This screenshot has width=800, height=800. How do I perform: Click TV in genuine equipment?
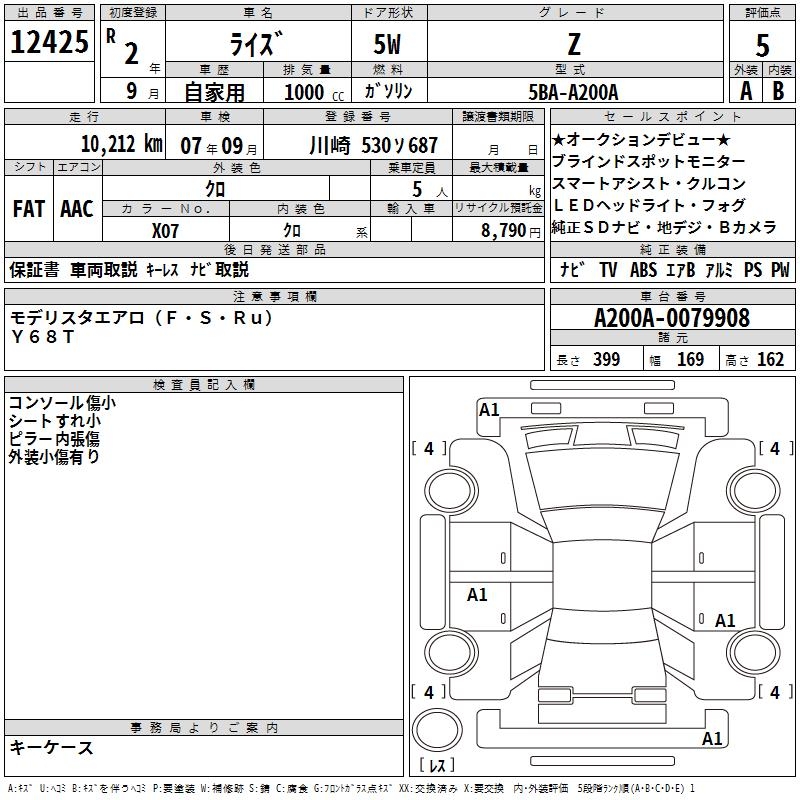pyautogui.click(x=608, y=269)
